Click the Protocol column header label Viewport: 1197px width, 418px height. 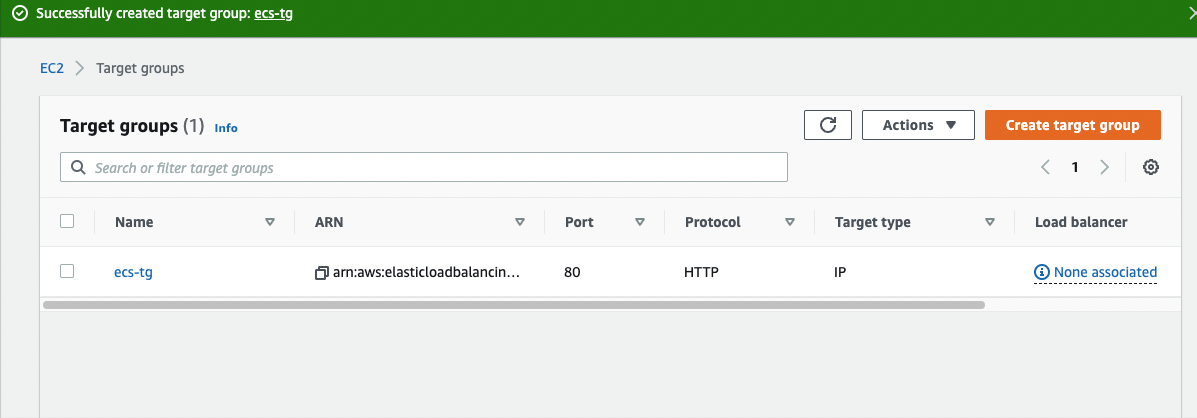pyautogui.click(x=713, y=222)
